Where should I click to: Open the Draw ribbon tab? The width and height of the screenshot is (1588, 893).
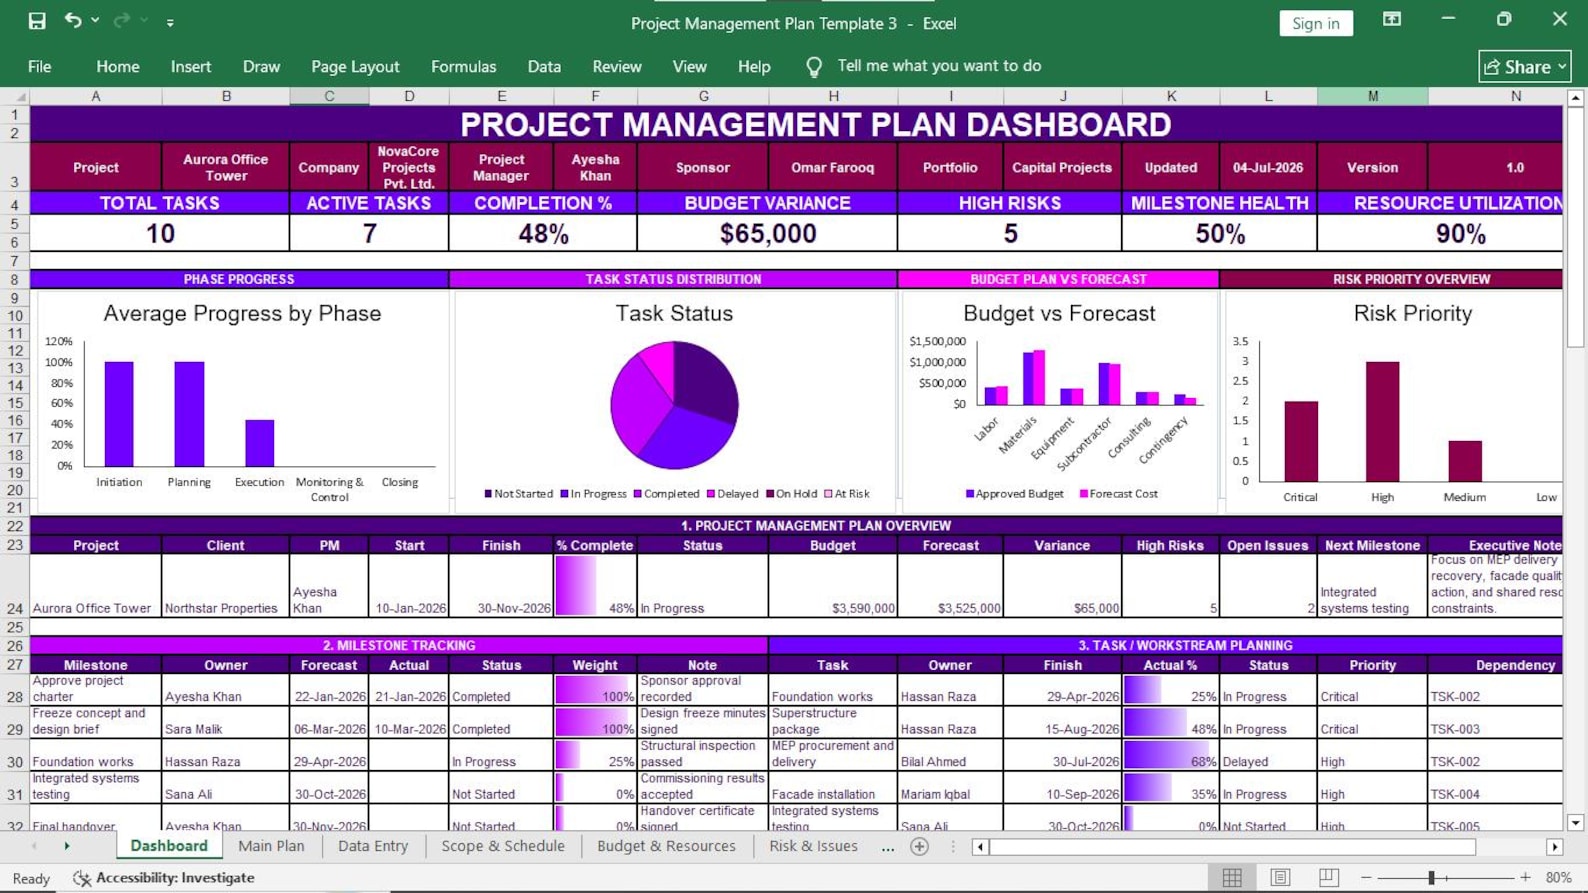coord(261,66)
